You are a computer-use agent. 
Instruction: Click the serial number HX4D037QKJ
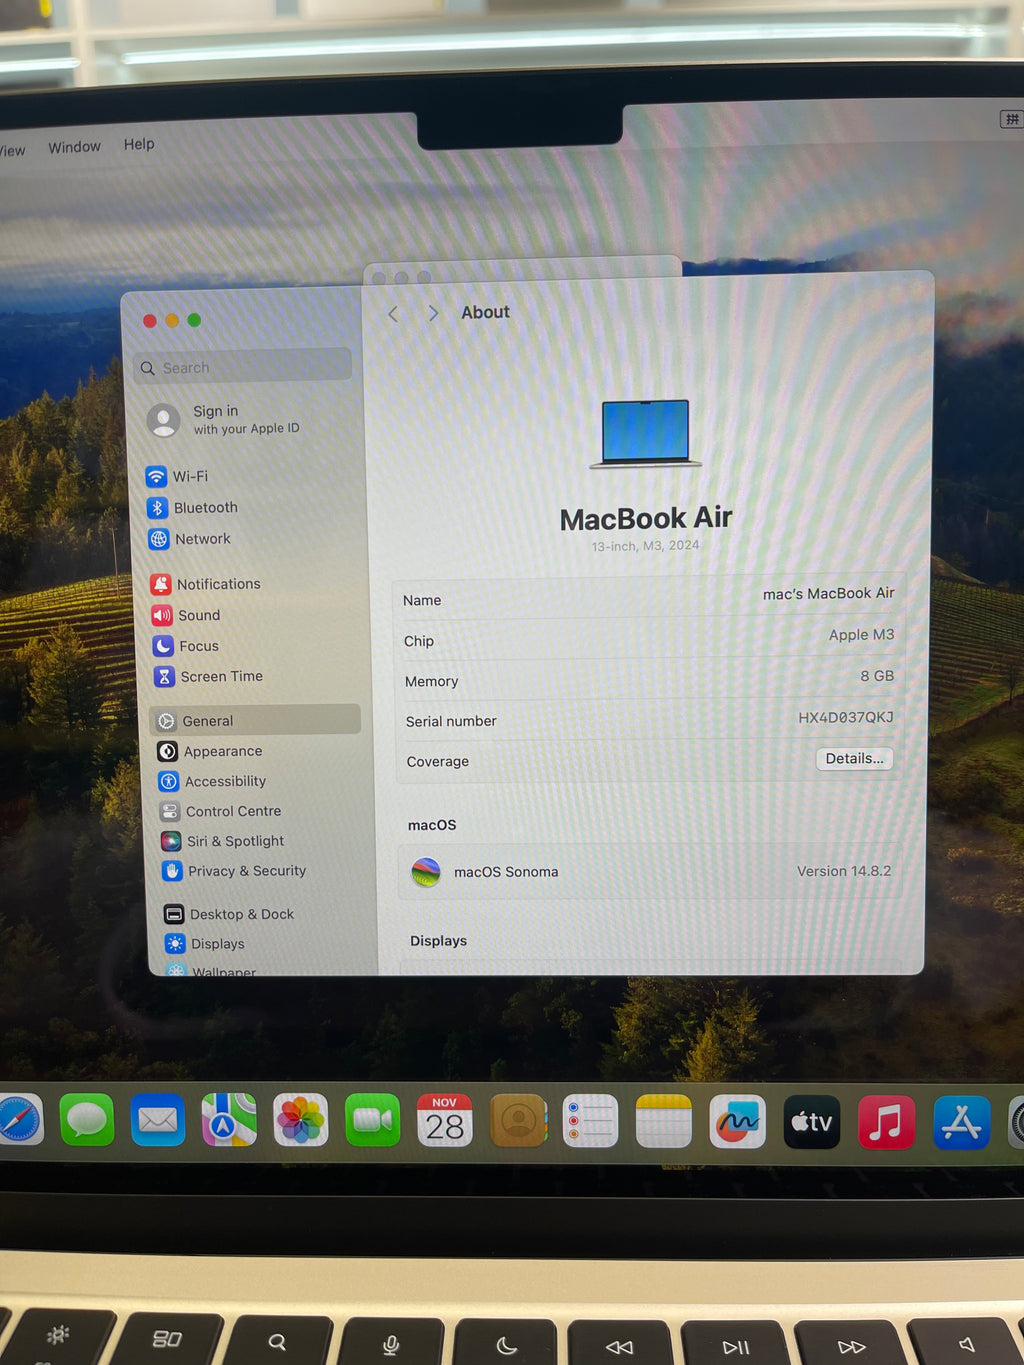846,717
